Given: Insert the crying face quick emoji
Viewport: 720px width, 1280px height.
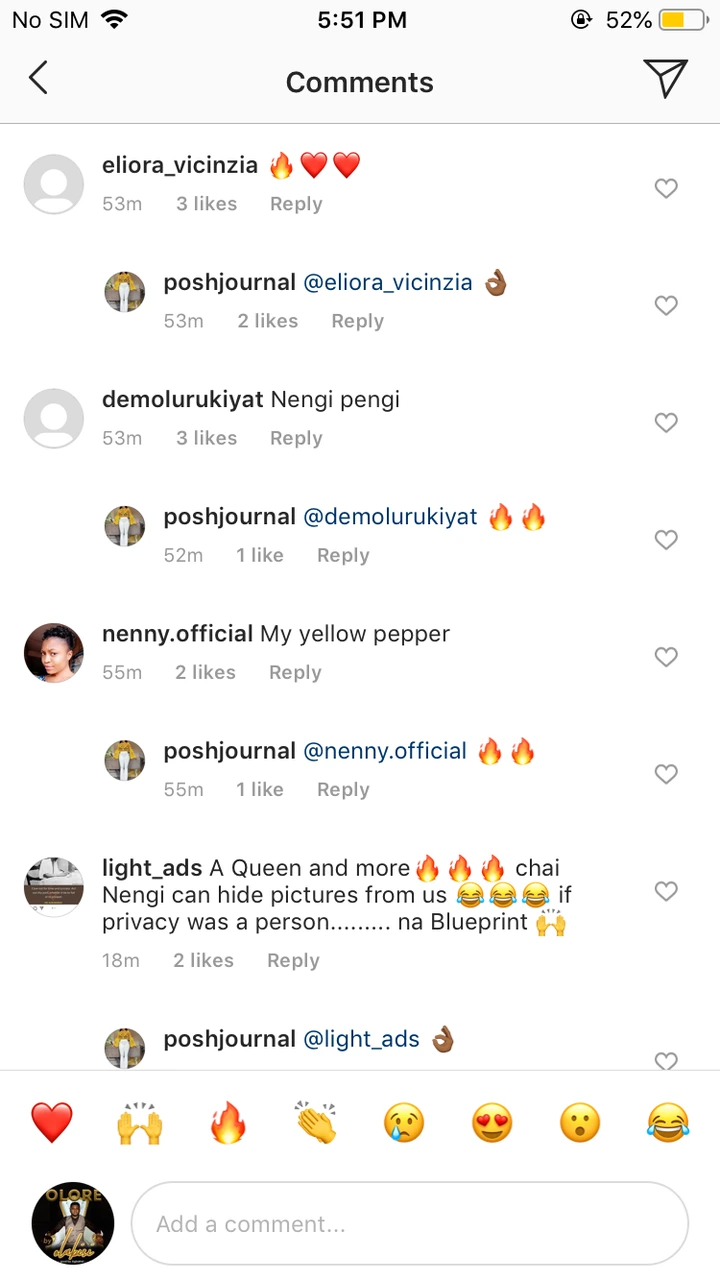Looking at the screenshot, I should coord(403,1122).
